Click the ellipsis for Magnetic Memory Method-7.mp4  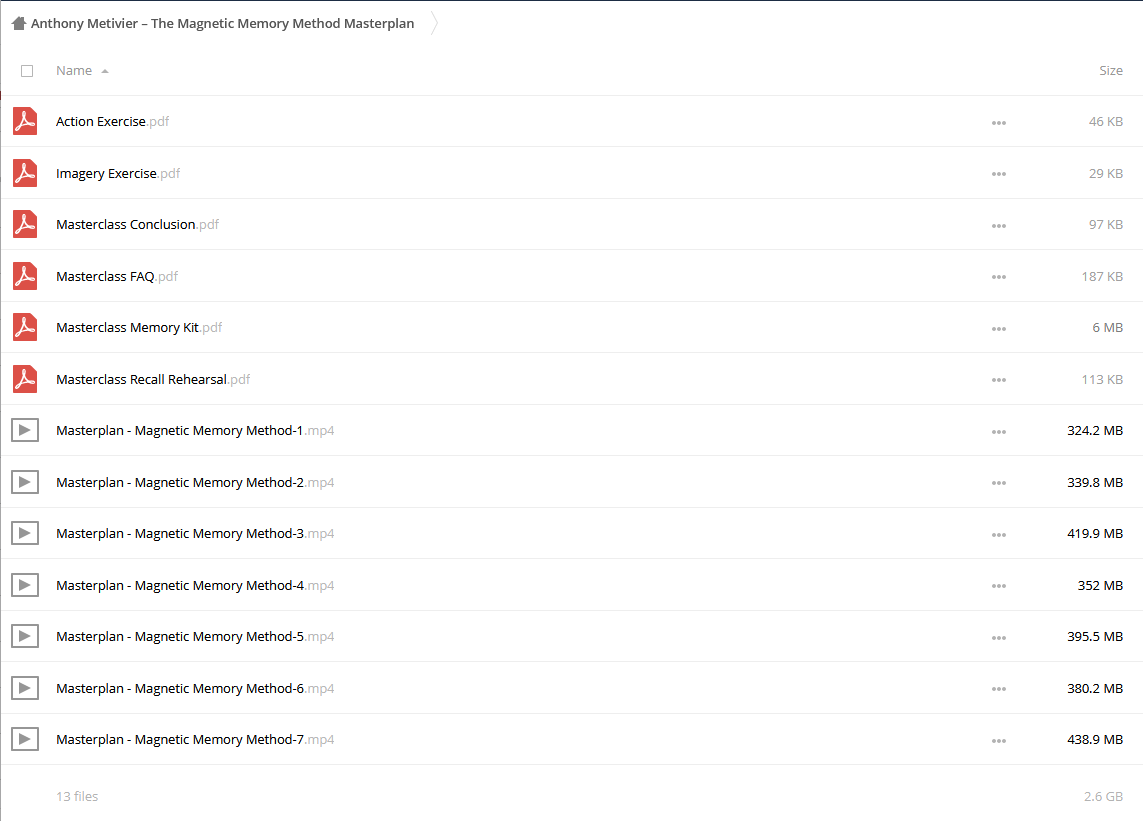(x=999, y=741)
